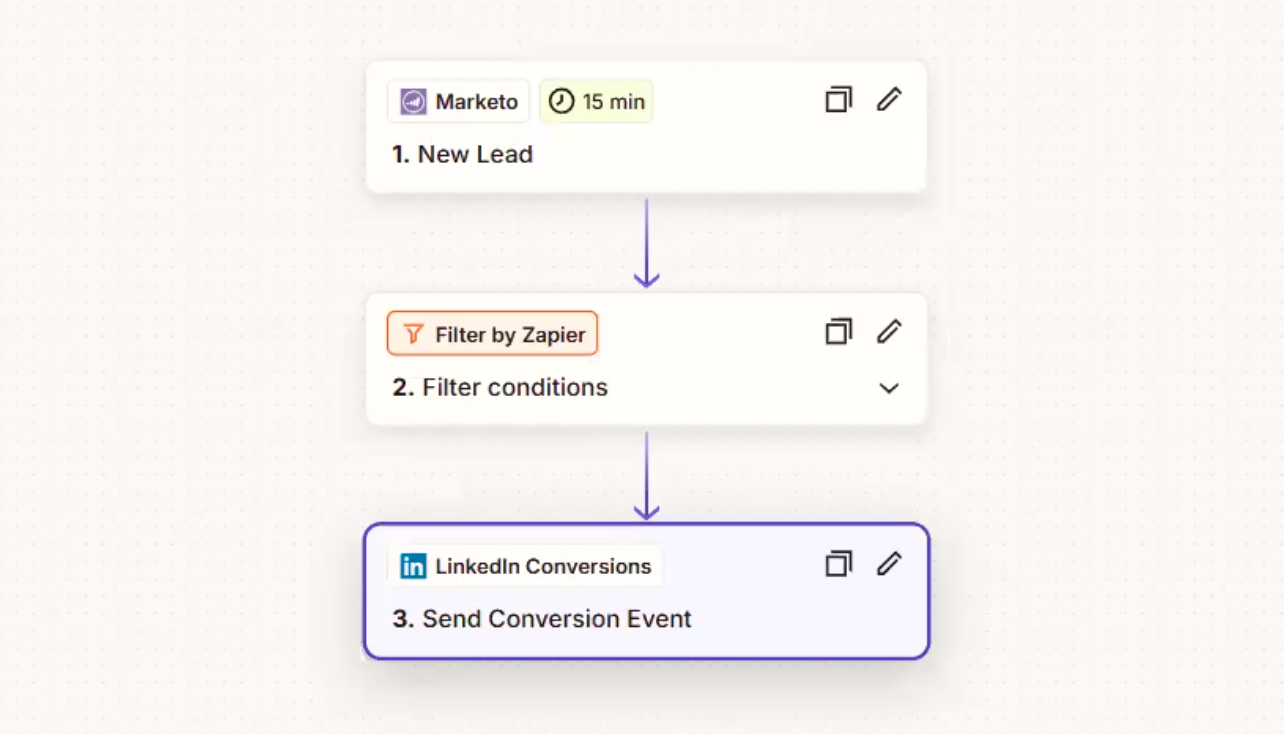The image size is (1284, 734).
Task: Edit the Filter conditions step with the pencil icon
Action: click(889, 331)
